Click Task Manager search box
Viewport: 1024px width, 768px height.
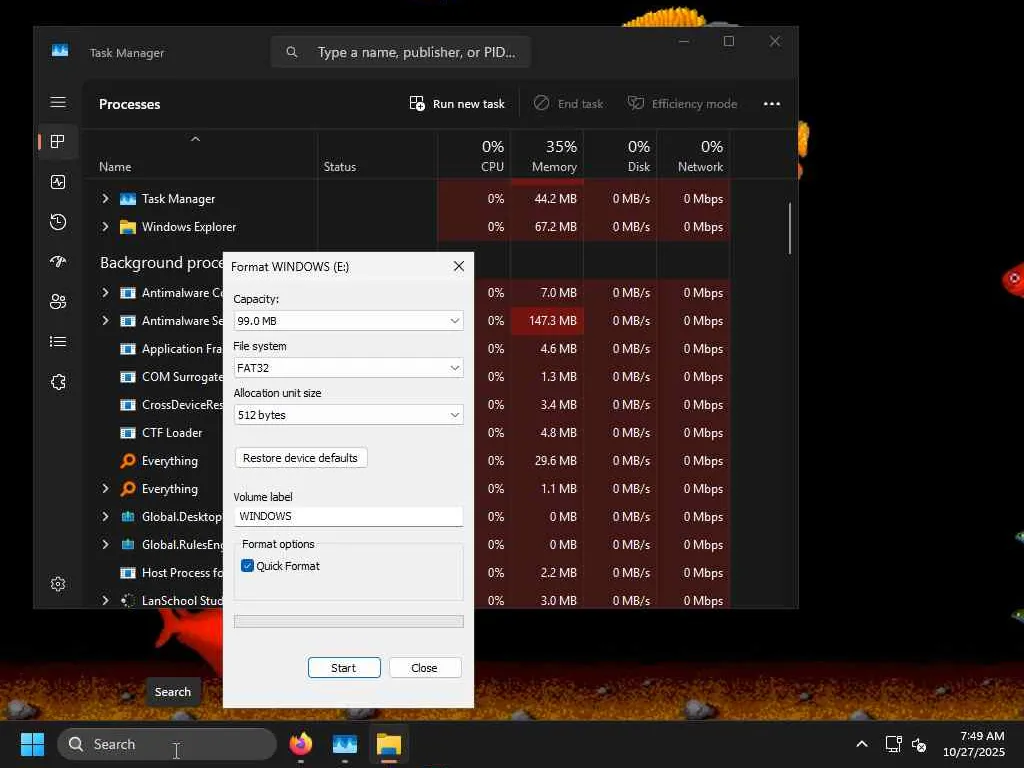(400, 52)
